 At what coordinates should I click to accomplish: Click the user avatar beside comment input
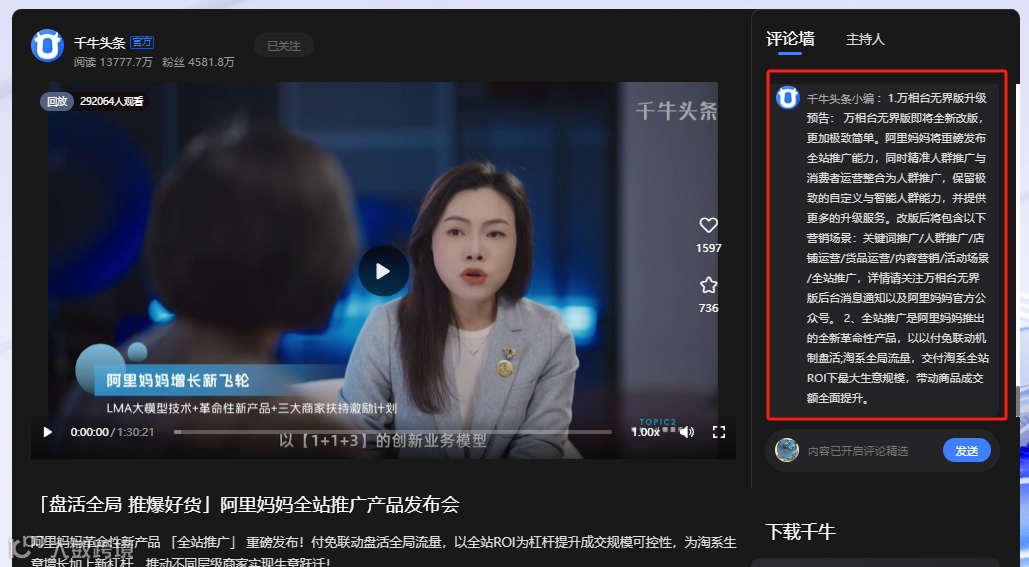tap(787, 450)
